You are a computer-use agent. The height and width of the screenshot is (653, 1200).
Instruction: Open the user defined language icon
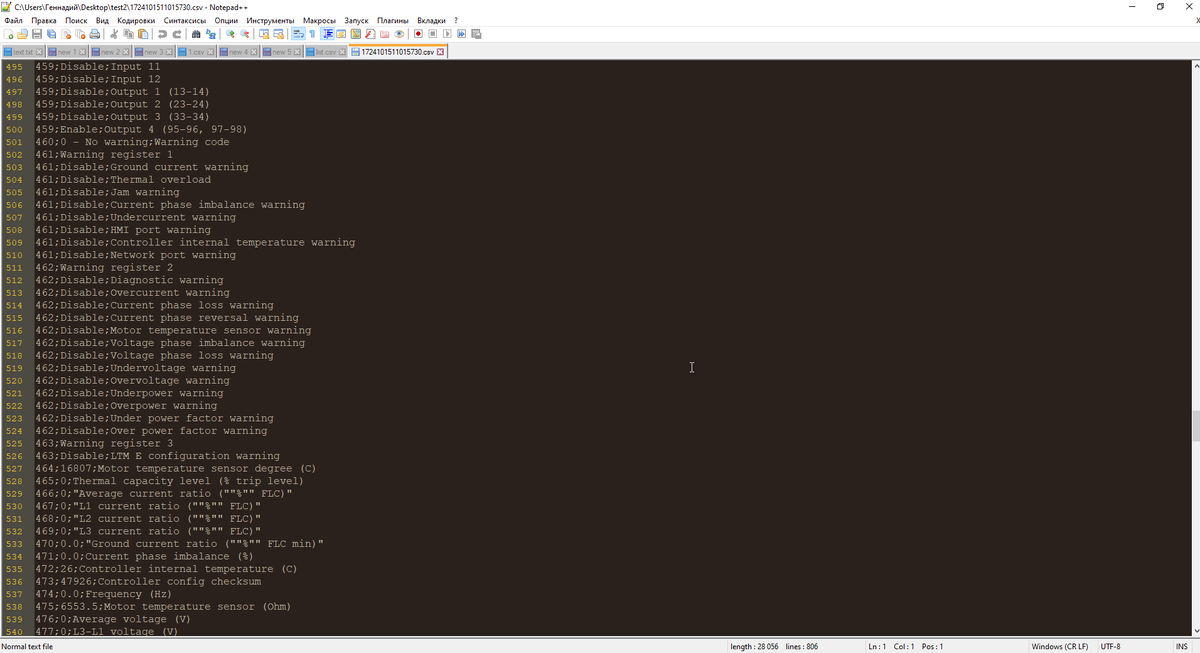point(342,33)
